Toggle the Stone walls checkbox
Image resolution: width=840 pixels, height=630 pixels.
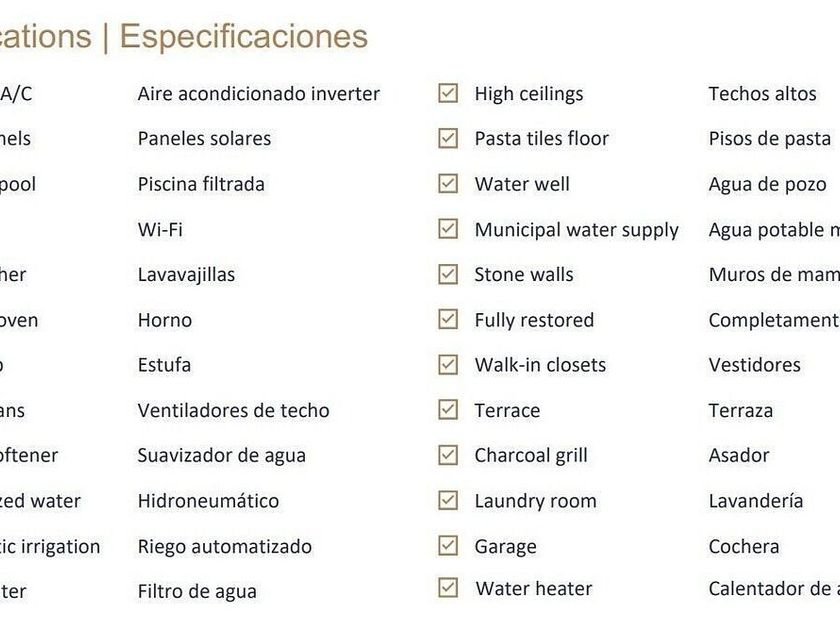(448, 274)
